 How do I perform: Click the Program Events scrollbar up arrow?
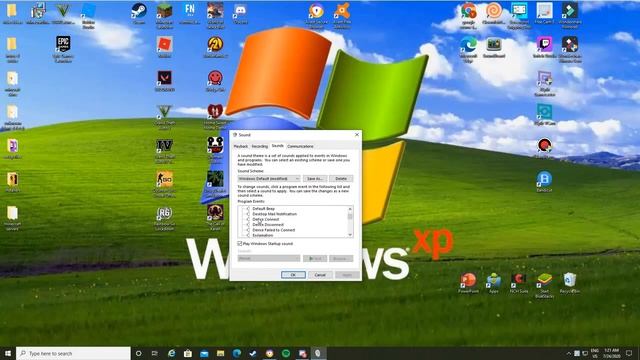[350, 209]
